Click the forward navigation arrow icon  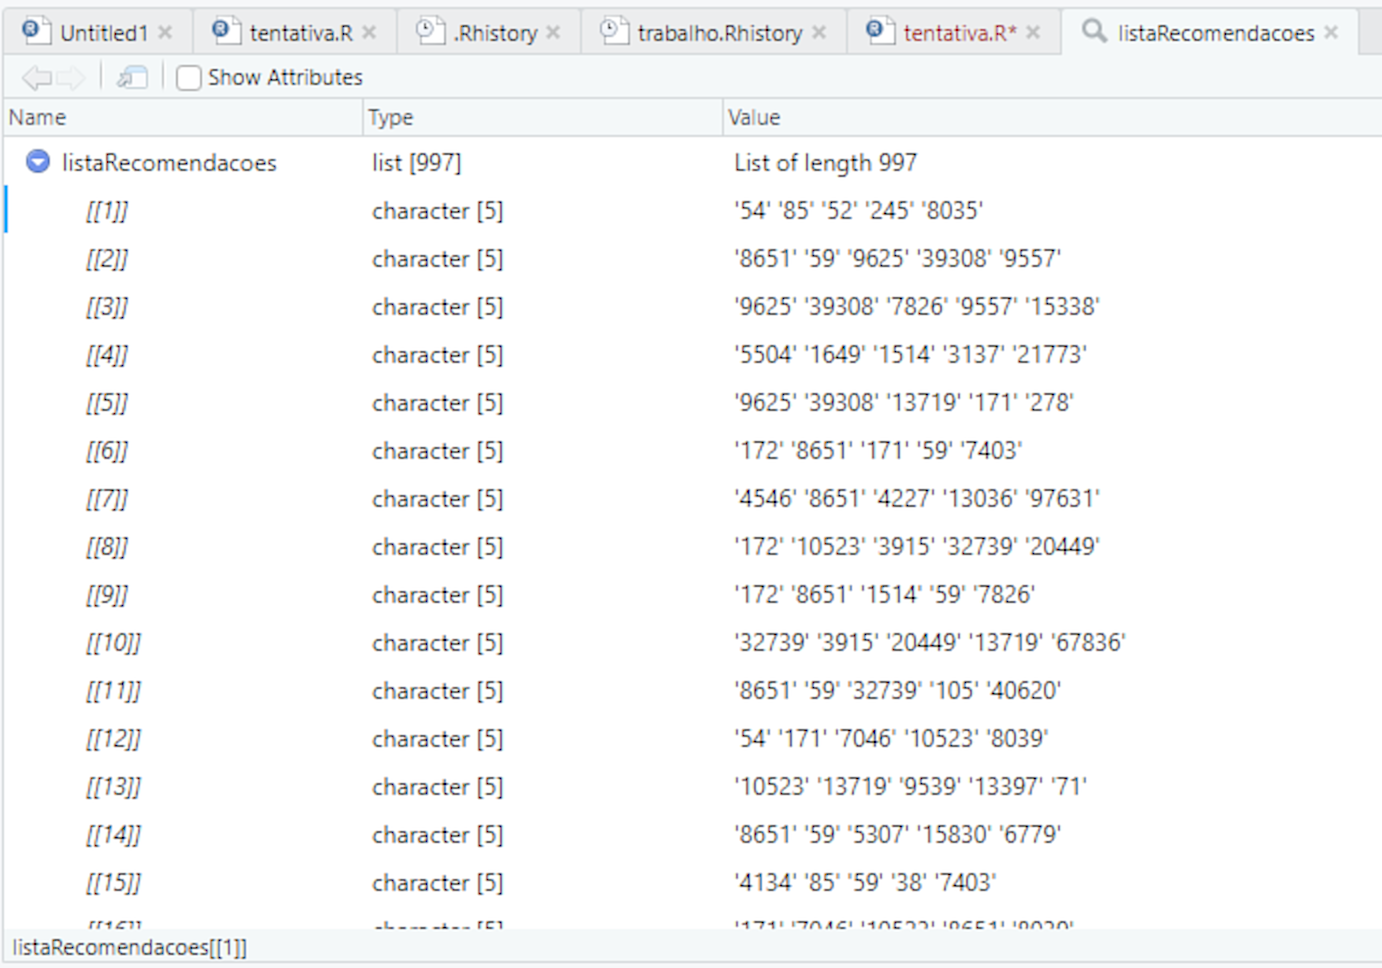[x=71, y=77]
